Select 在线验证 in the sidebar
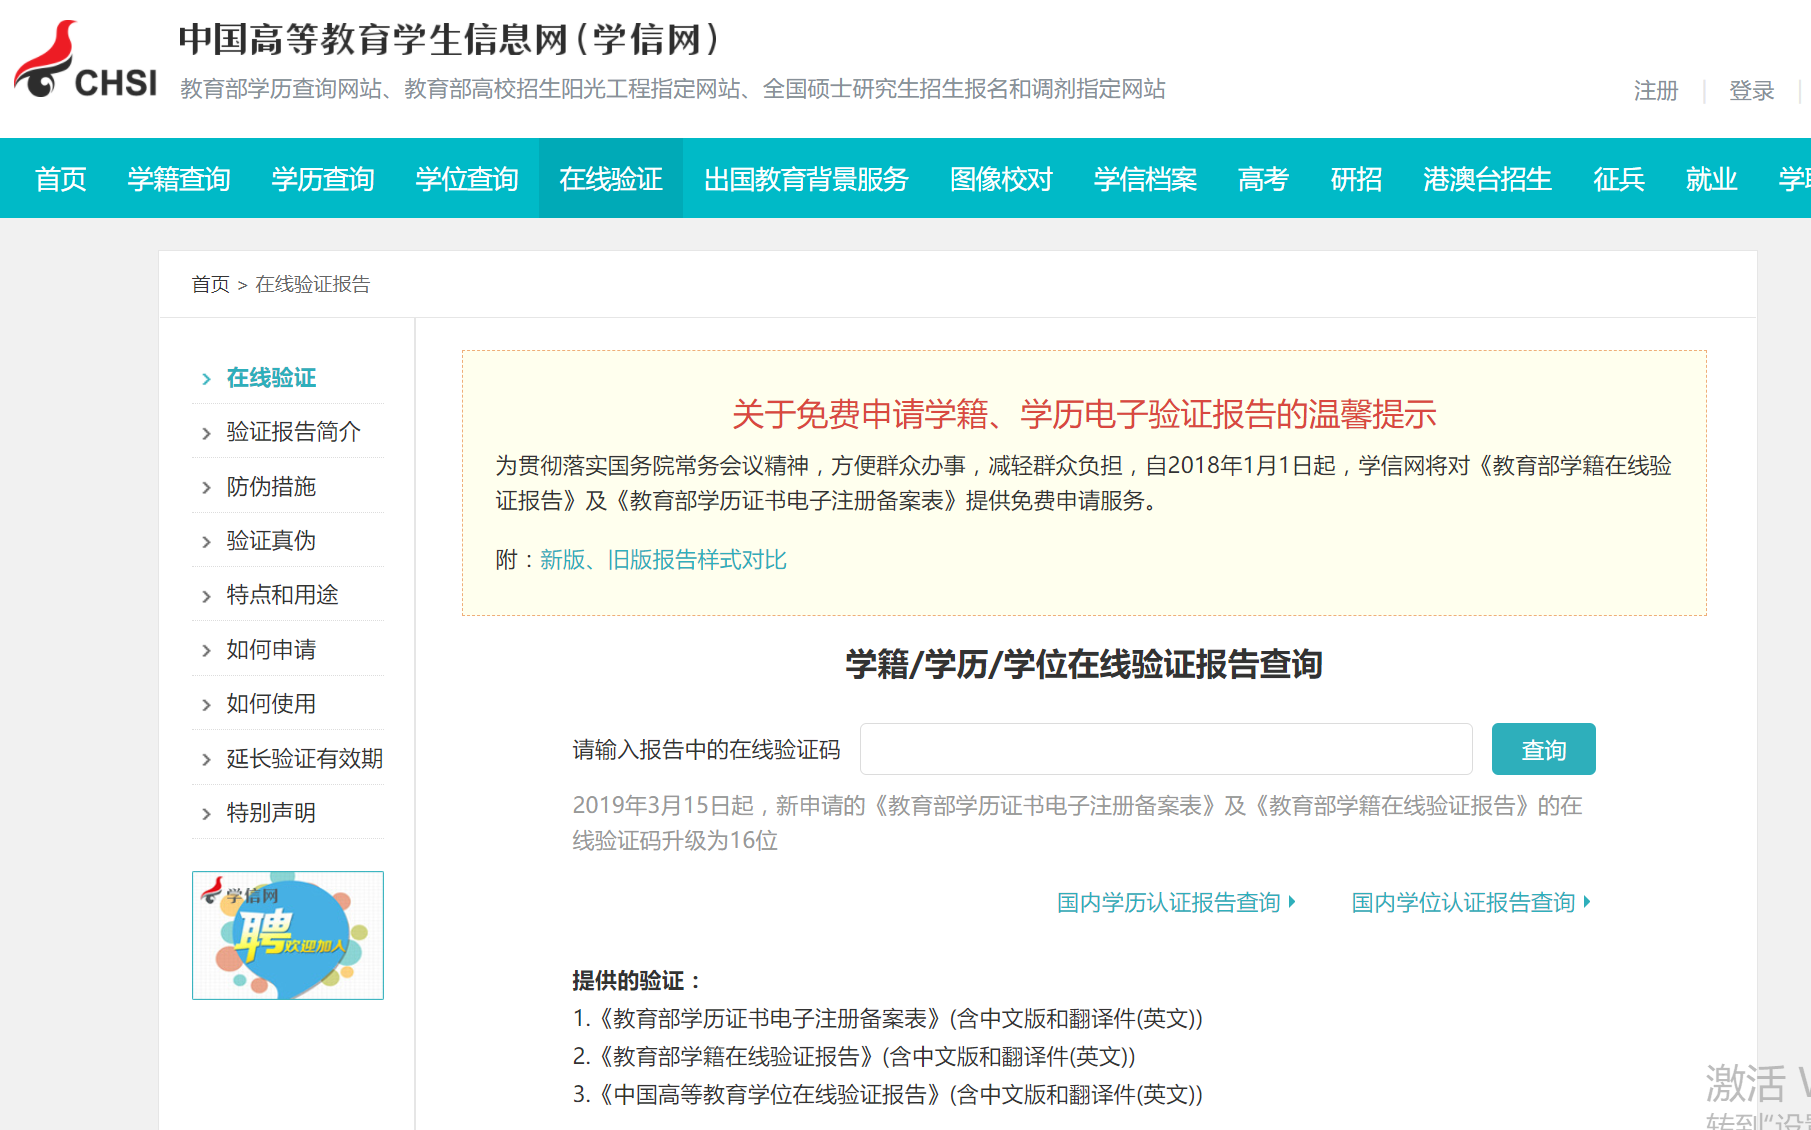 point(271,378)
